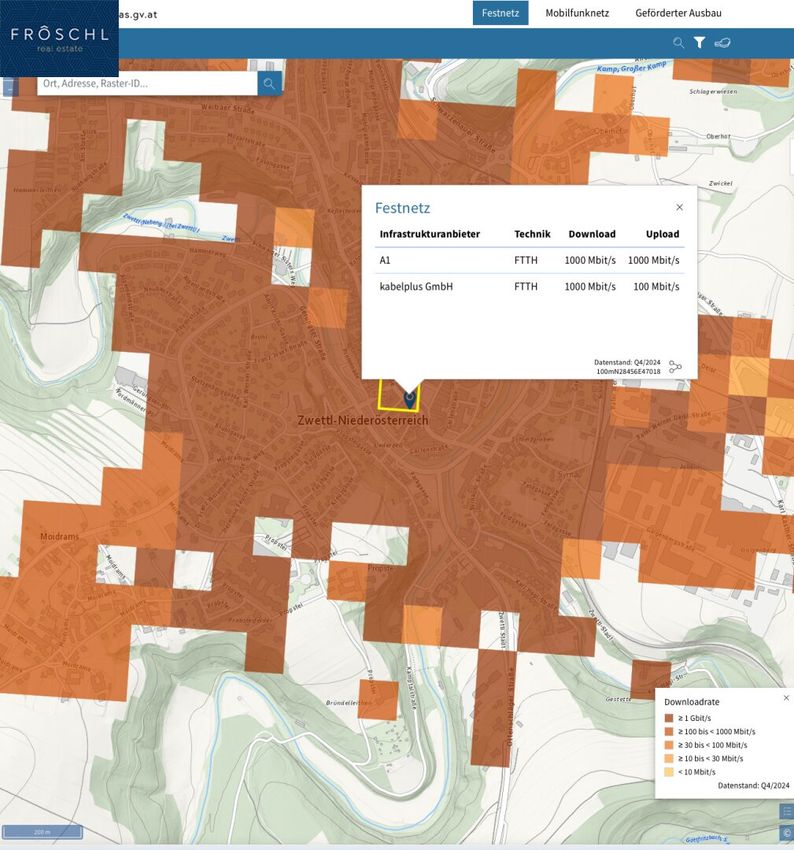Image resolution: width=794 pixels, height=850 pixels.
Task: Click the Fröschl real estate logo
Action: point(59,38)
